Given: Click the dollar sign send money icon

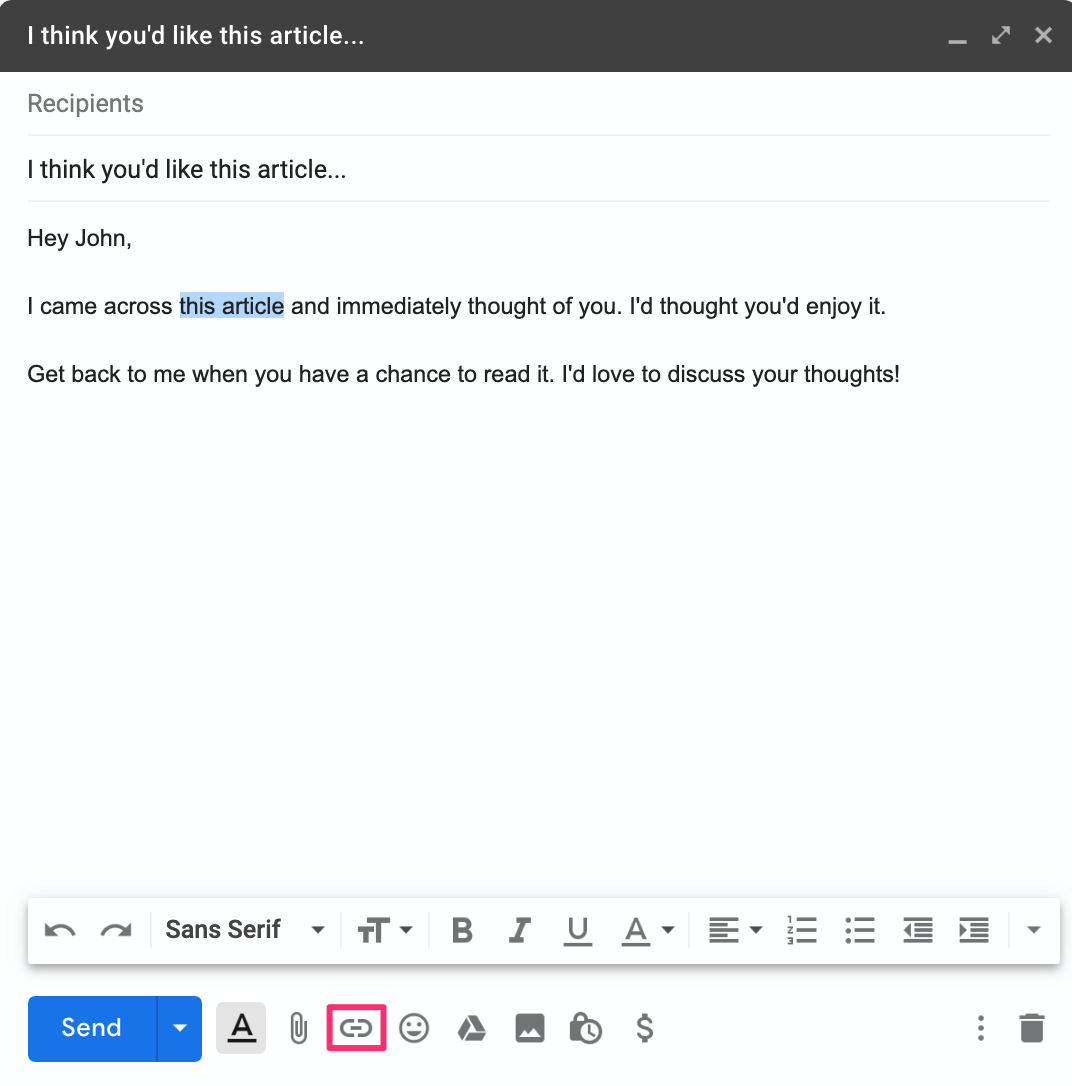Looking at the screenshot, I should tap(645, 1028).
